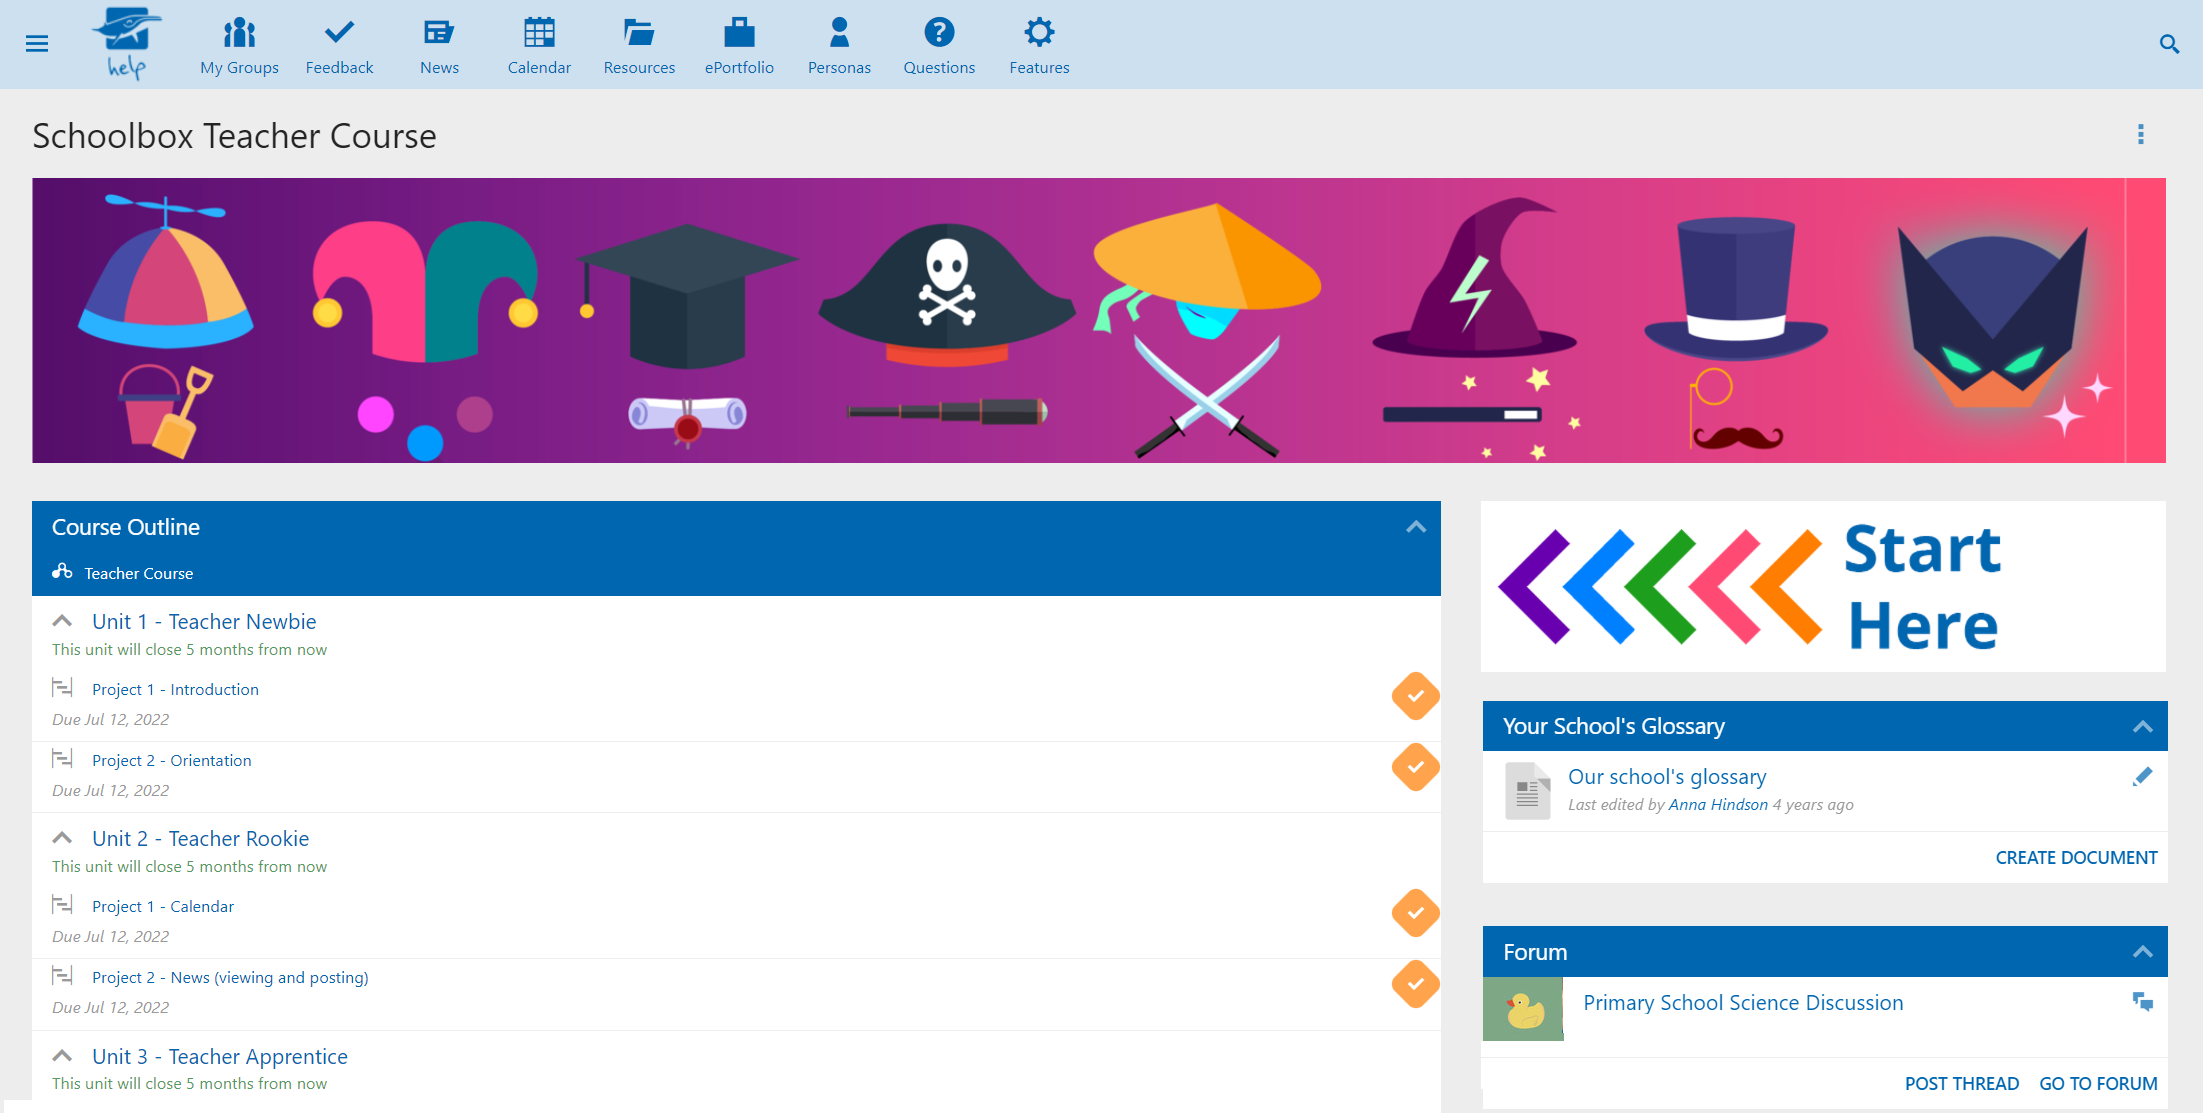Viewport: 2203px width, 1113px height.
Task: Open the hamburger navigation menu
Action: pos(37,43)
